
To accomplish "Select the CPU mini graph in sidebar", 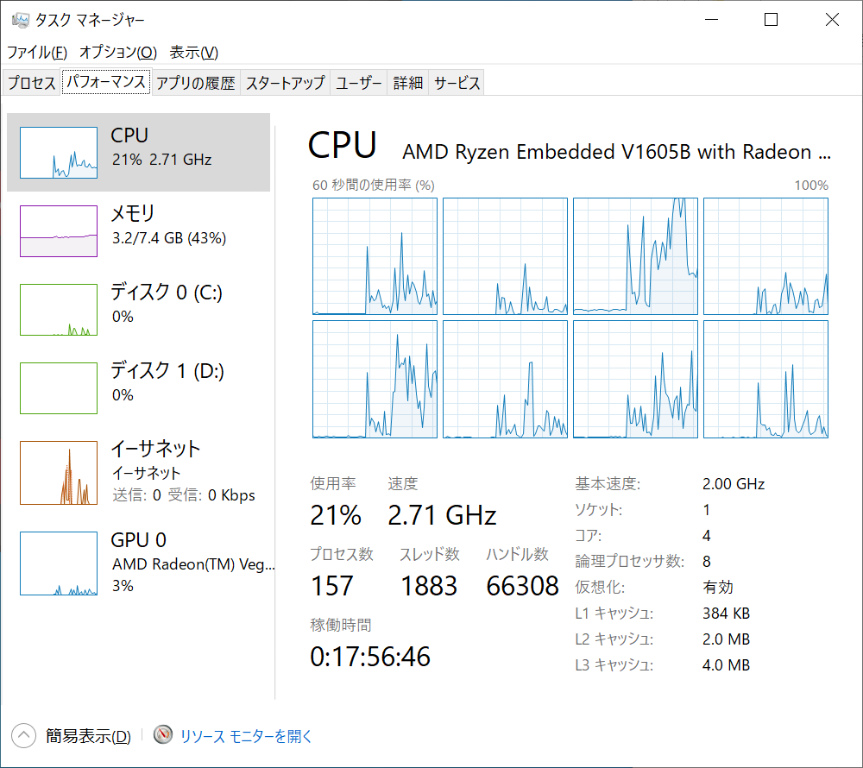I will click(x=59, y=152).
